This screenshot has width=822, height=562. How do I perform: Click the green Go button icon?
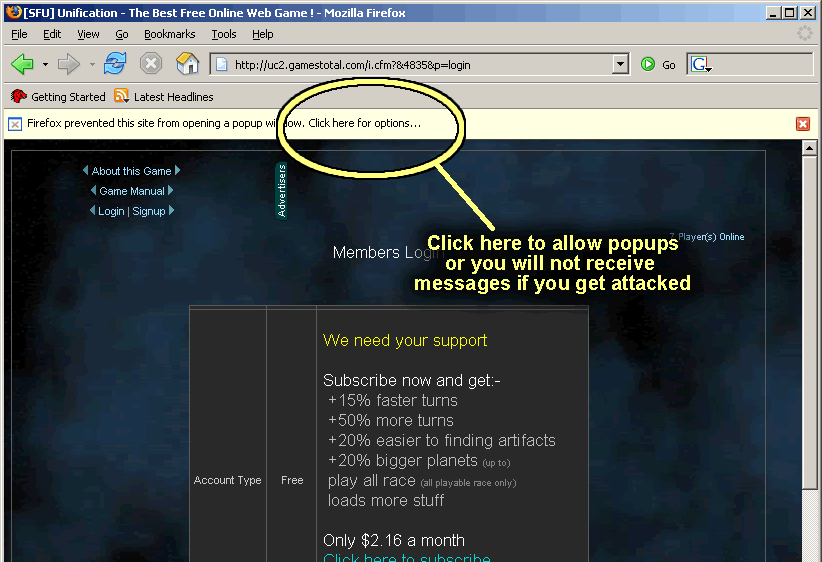(648, 64)
